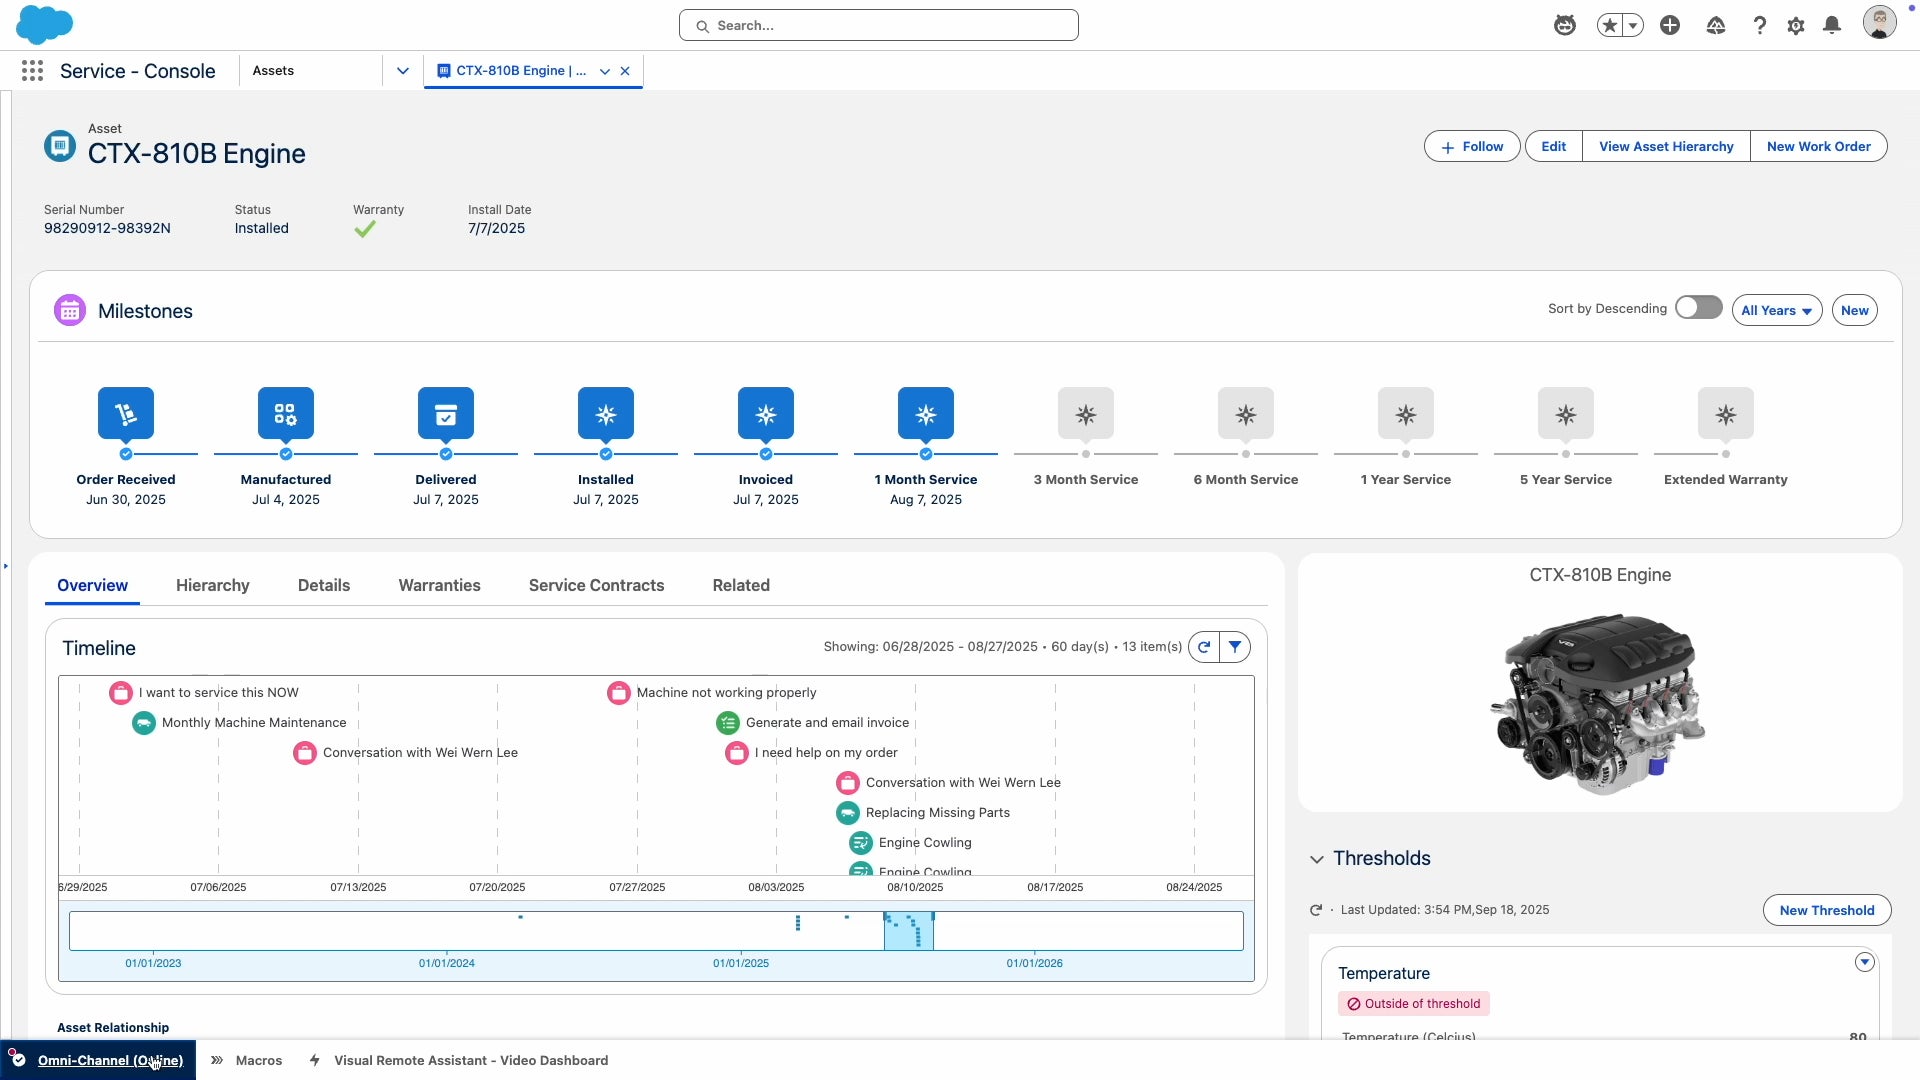1920x1080 pixels.
Task: Toggle the Sort by Descending switch
Action: [1698, 308]
